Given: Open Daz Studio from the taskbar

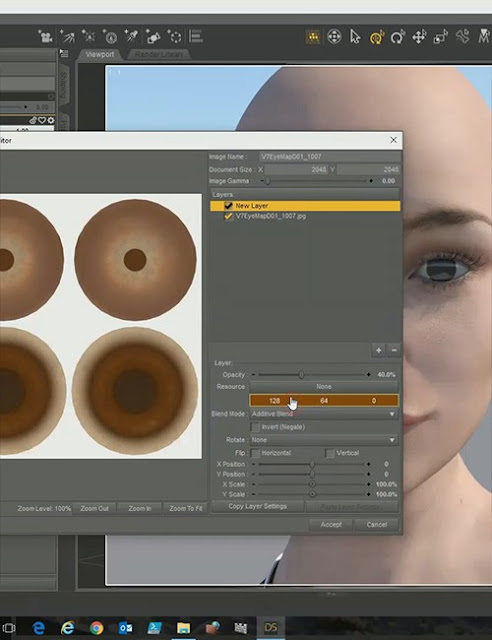Looking at the screenshot, I should (x=270, y=627).
